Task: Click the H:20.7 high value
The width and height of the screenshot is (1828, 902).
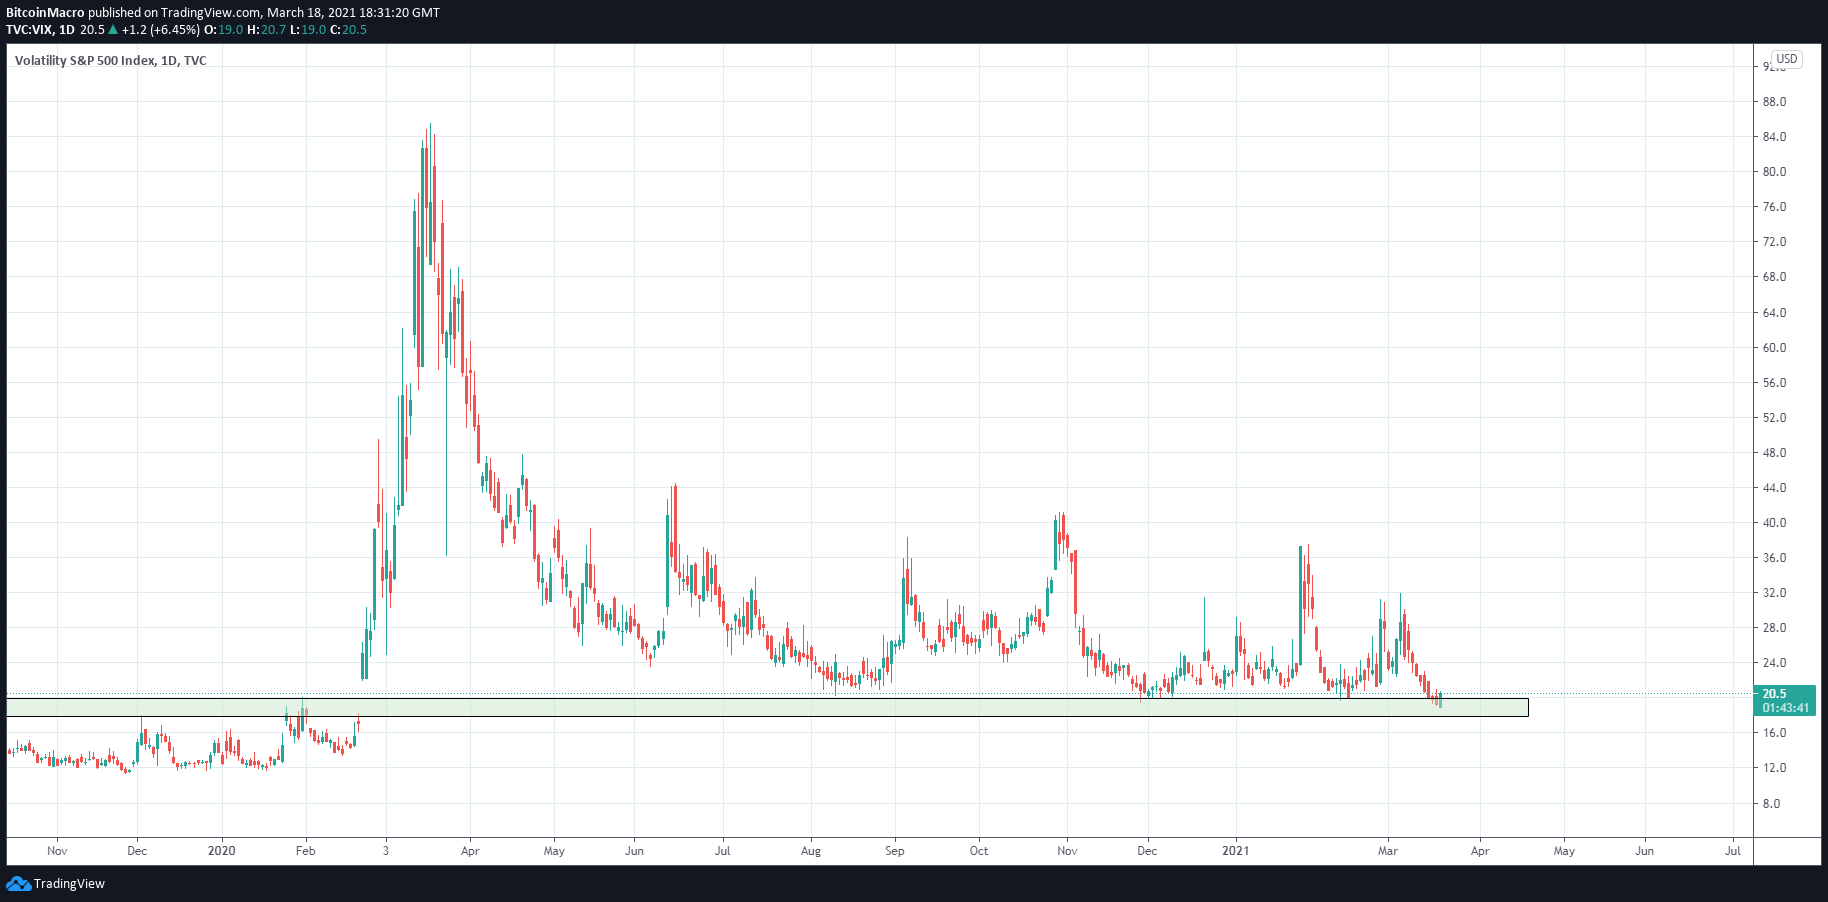Action: [267, 30]
